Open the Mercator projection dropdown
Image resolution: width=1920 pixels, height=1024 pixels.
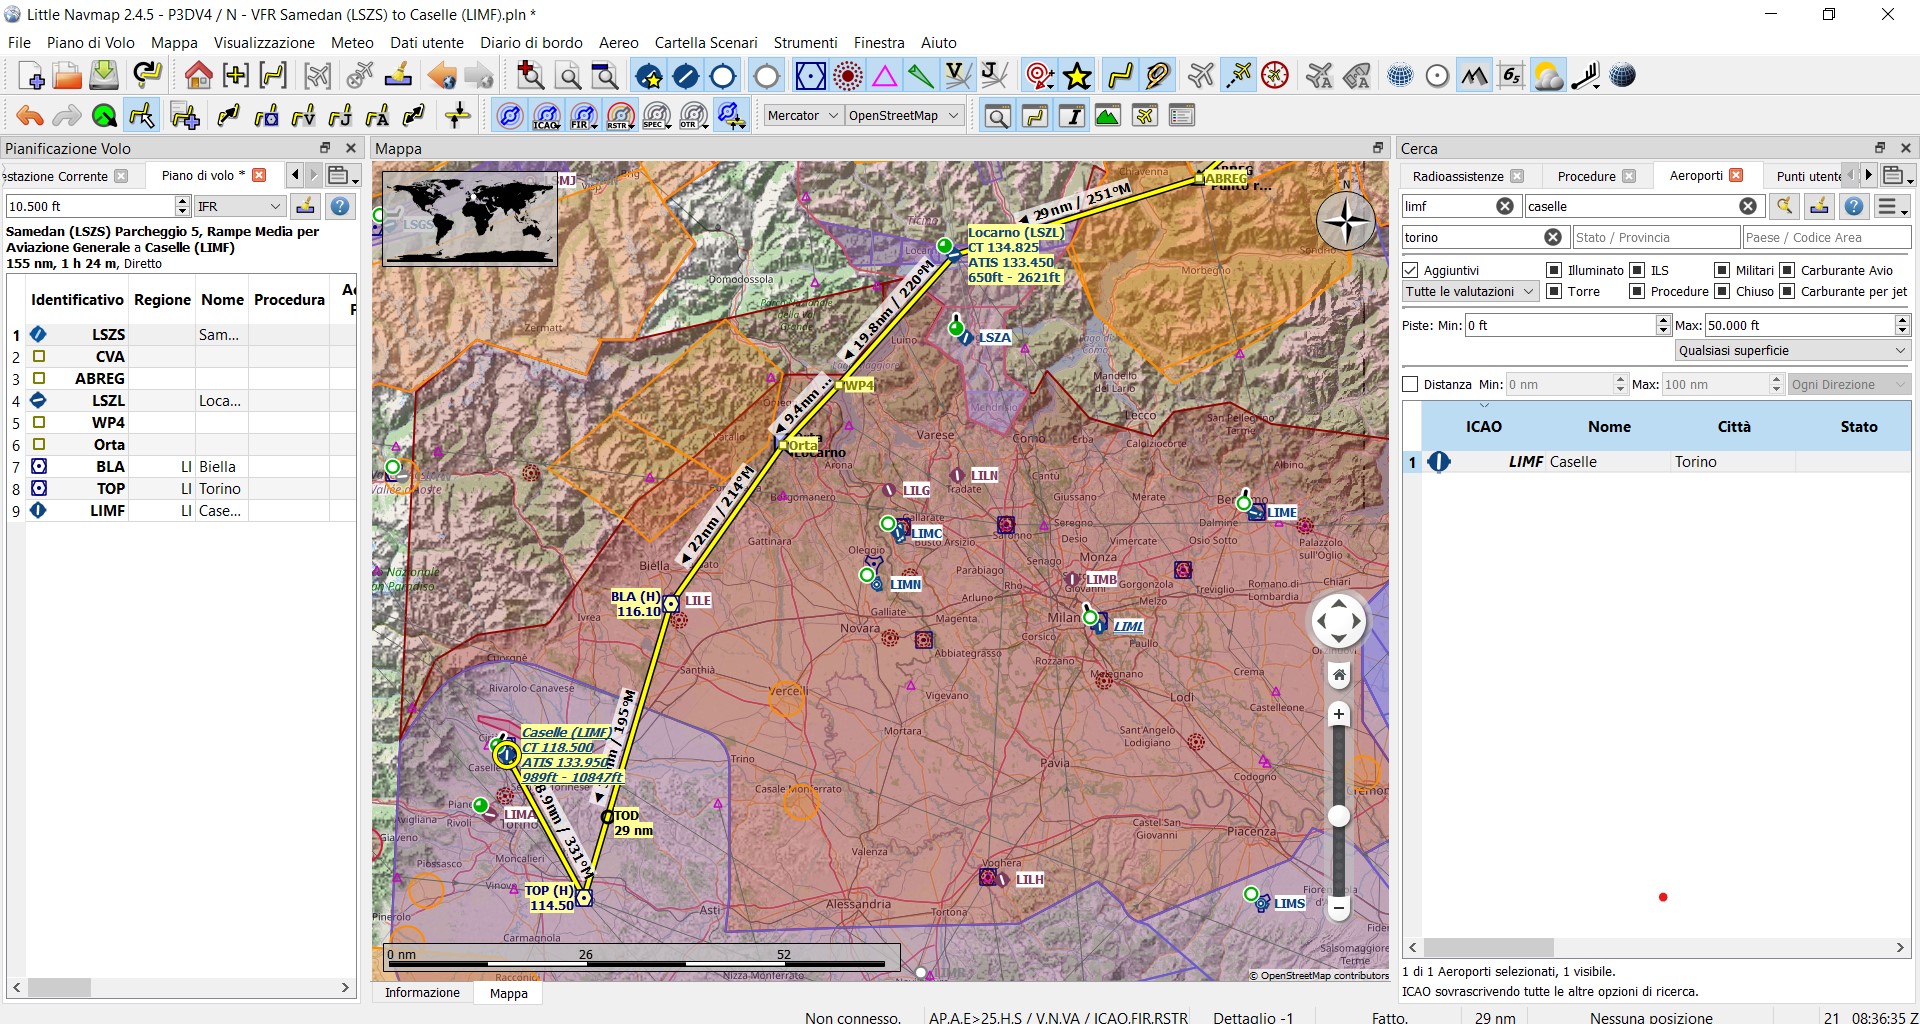[802, 115]
